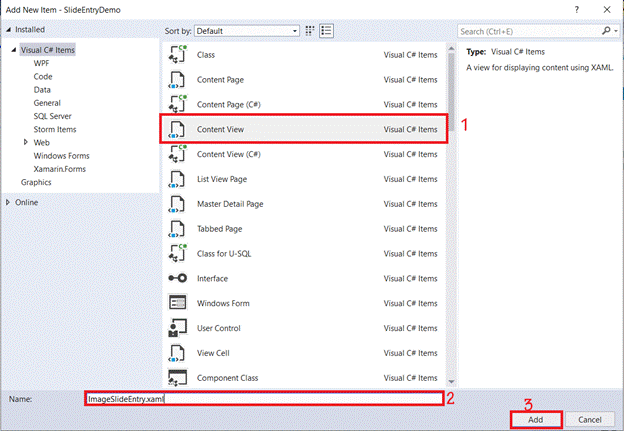Click the List View Page template icon
The image size is (624, 431).
point(177,179)
